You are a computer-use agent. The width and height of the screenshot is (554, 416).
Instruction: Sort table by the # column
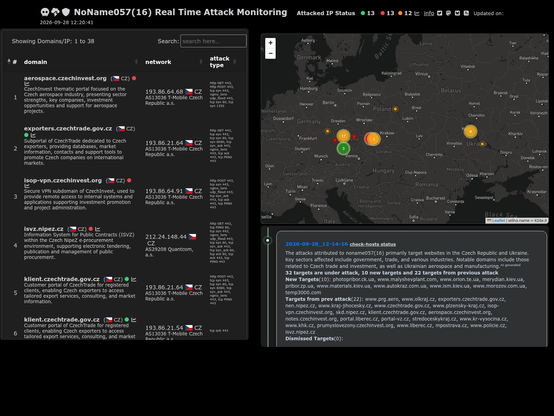click(12, 62)
